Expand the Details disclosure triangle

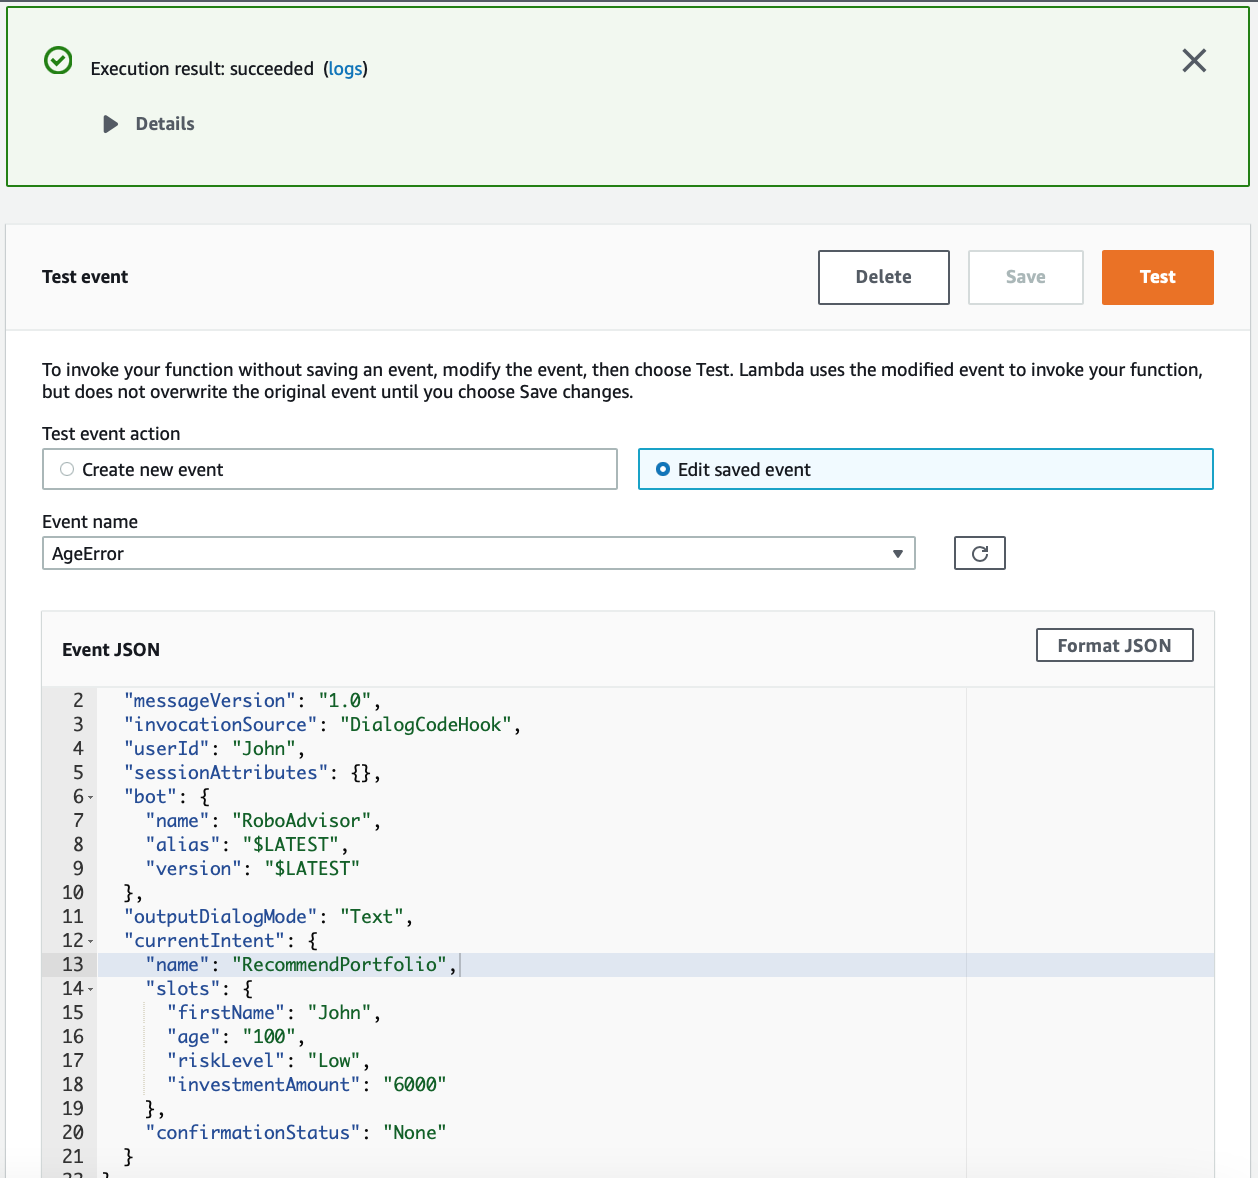coord(110,124)
